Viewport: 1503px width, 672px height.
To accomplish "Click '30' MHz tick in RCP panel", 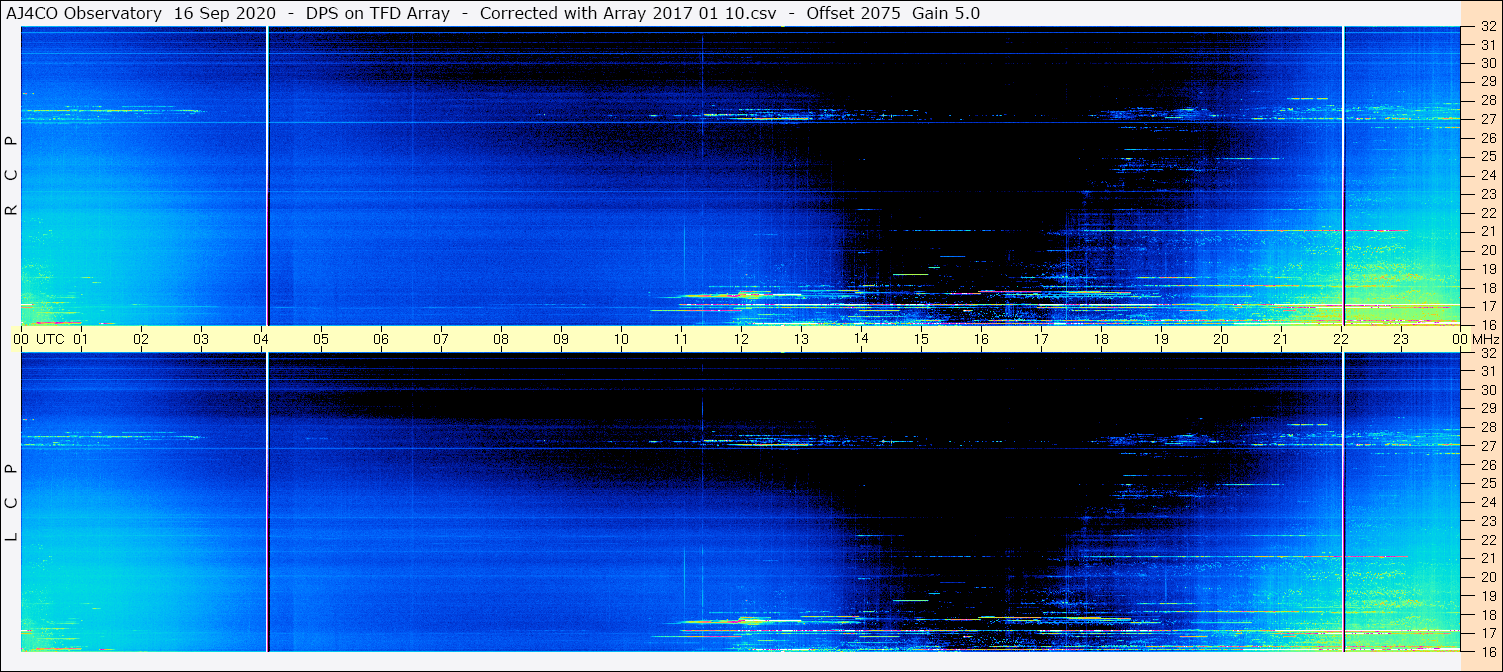I will pos(1488,63).
